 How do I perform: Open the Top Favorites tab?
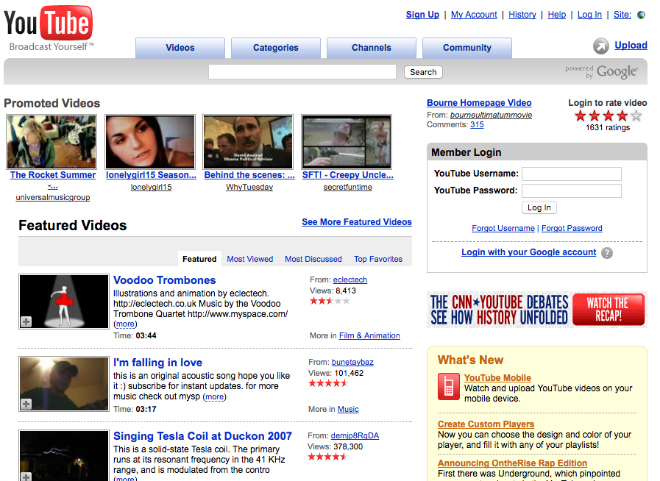378,259
